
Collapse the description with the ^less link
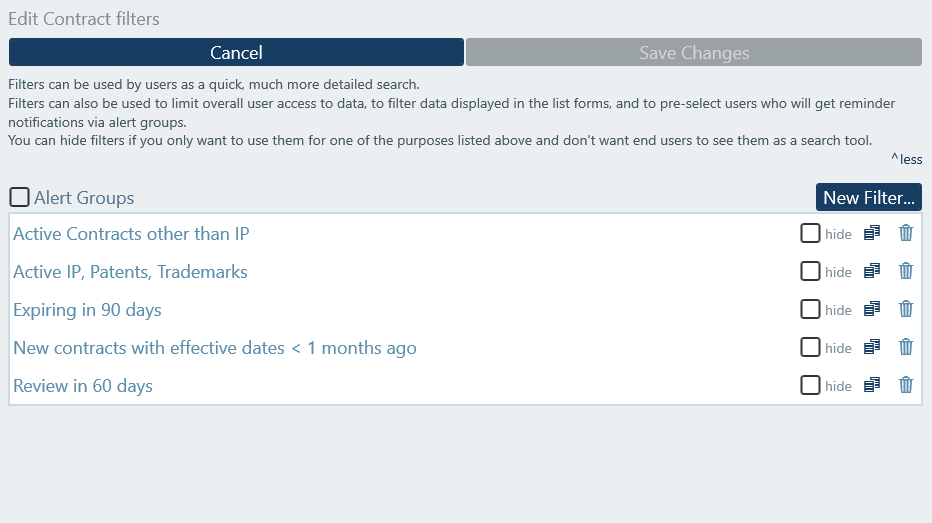[906, 159]
